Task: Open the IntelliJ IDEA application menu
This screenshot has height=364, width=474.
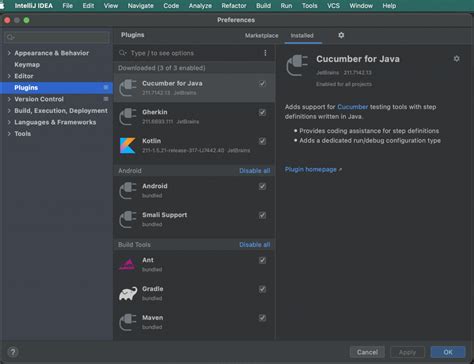Action: tap(34, 6)
